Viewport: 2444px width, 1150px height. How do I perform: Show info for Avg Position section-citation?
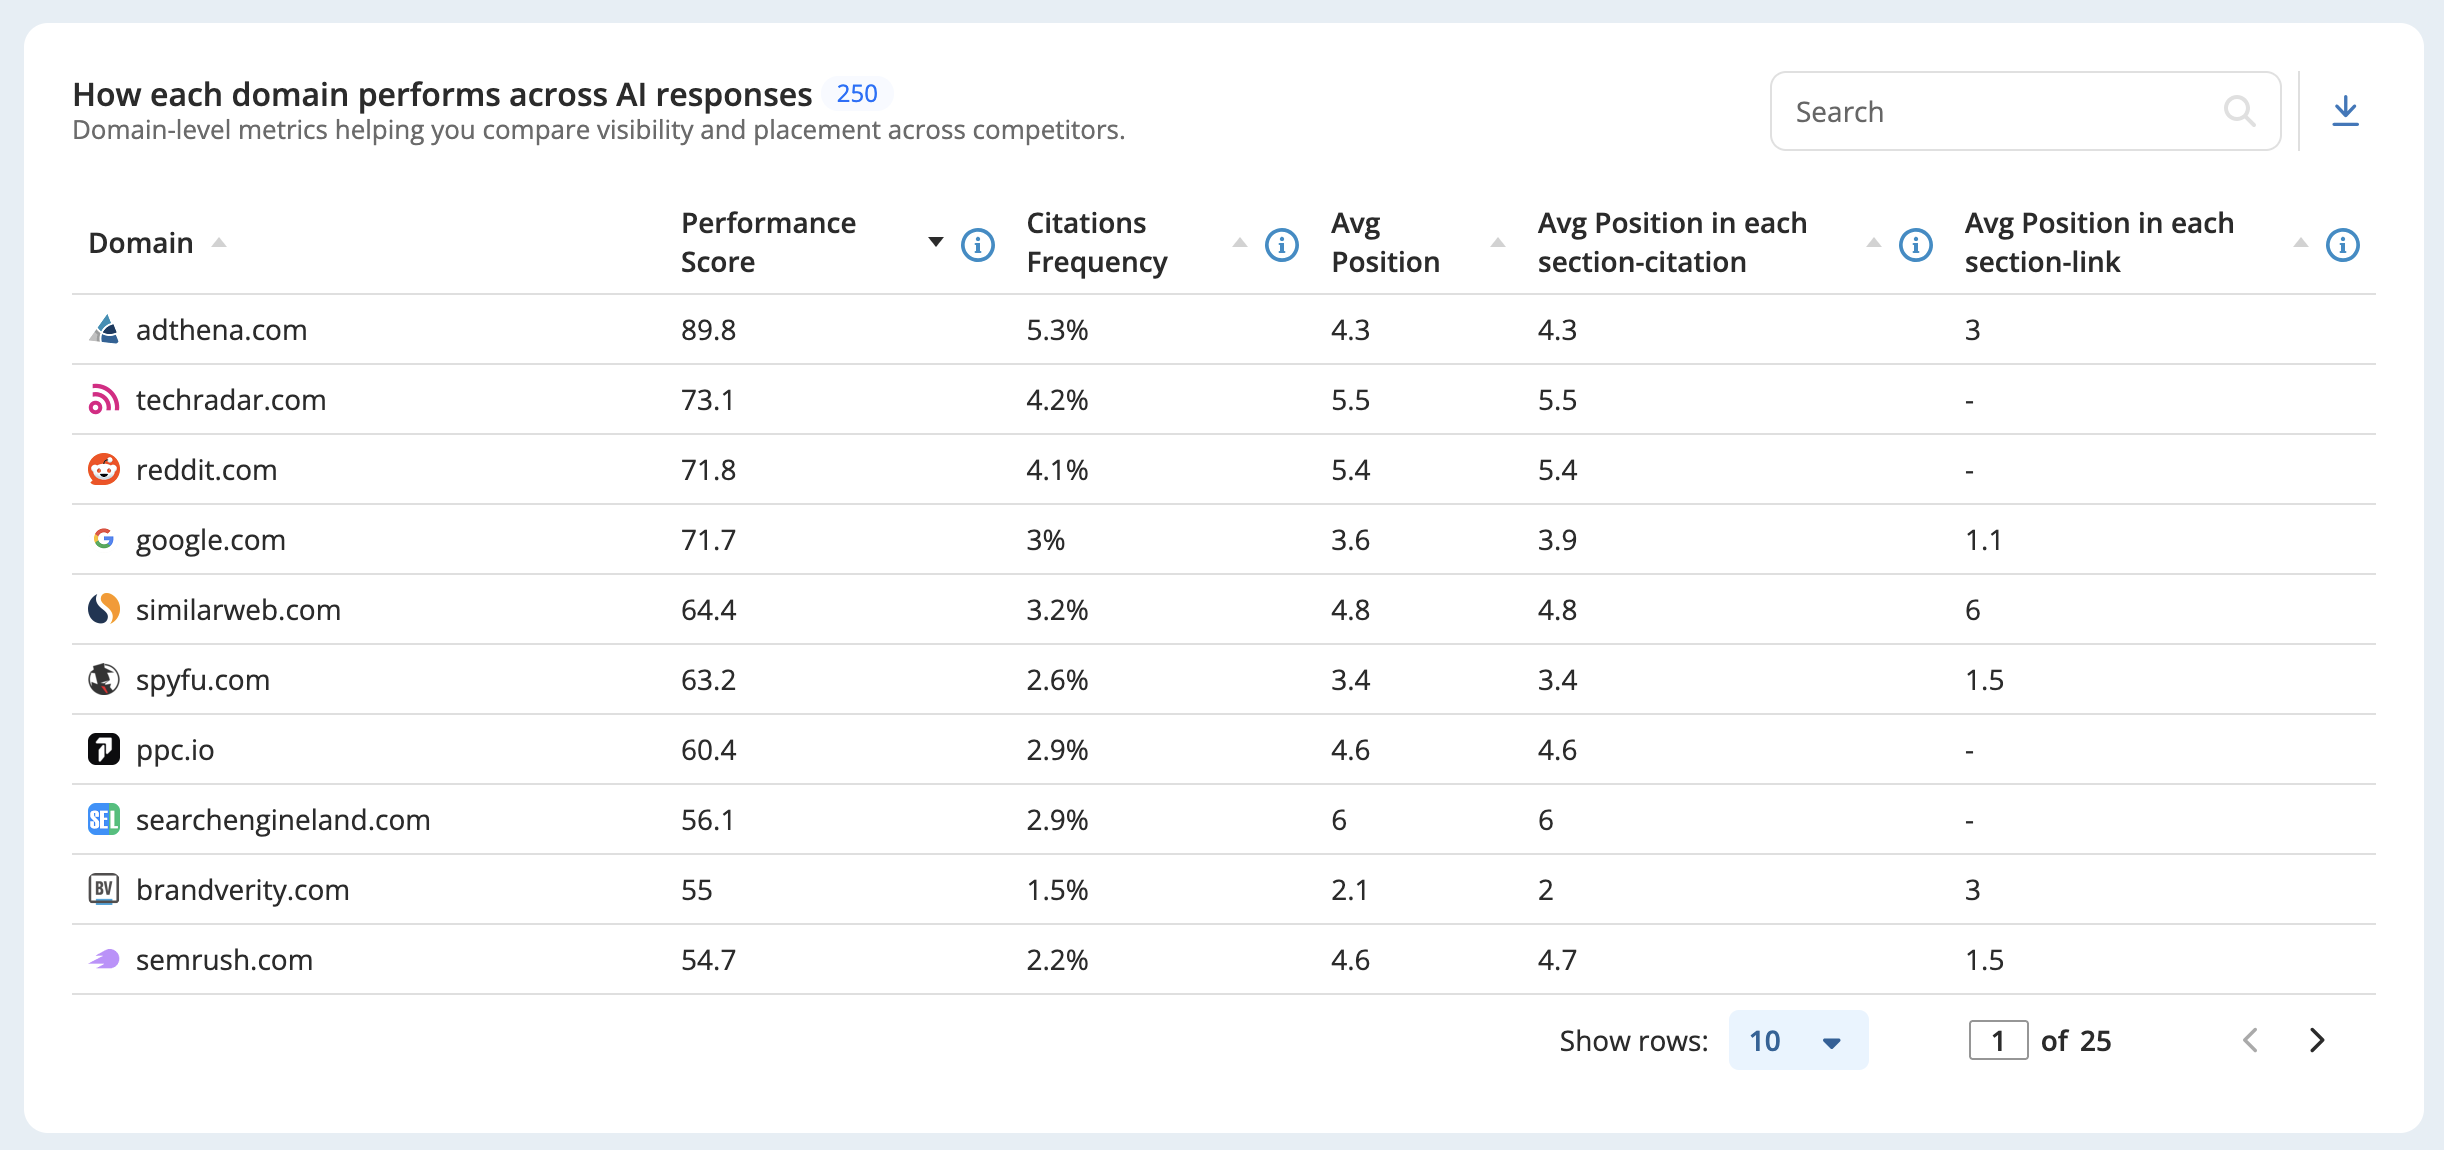click(1915, 244)
